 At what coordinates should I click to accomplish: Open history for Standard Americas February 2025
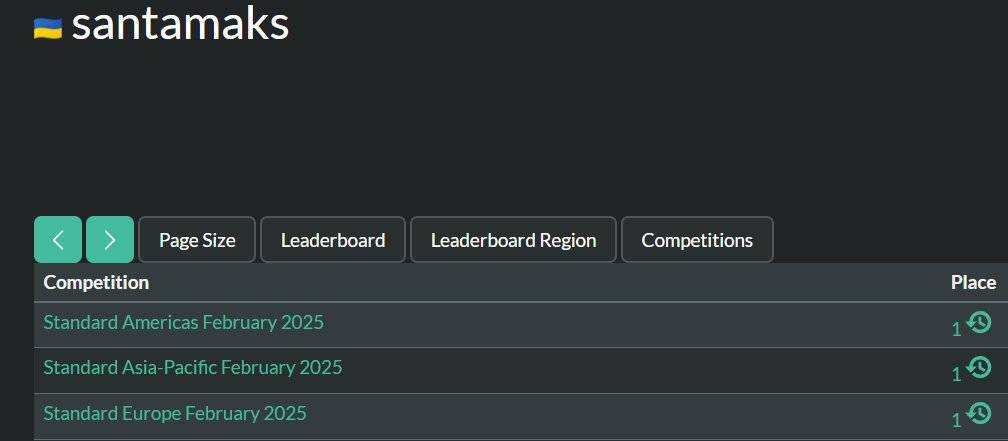980,322
